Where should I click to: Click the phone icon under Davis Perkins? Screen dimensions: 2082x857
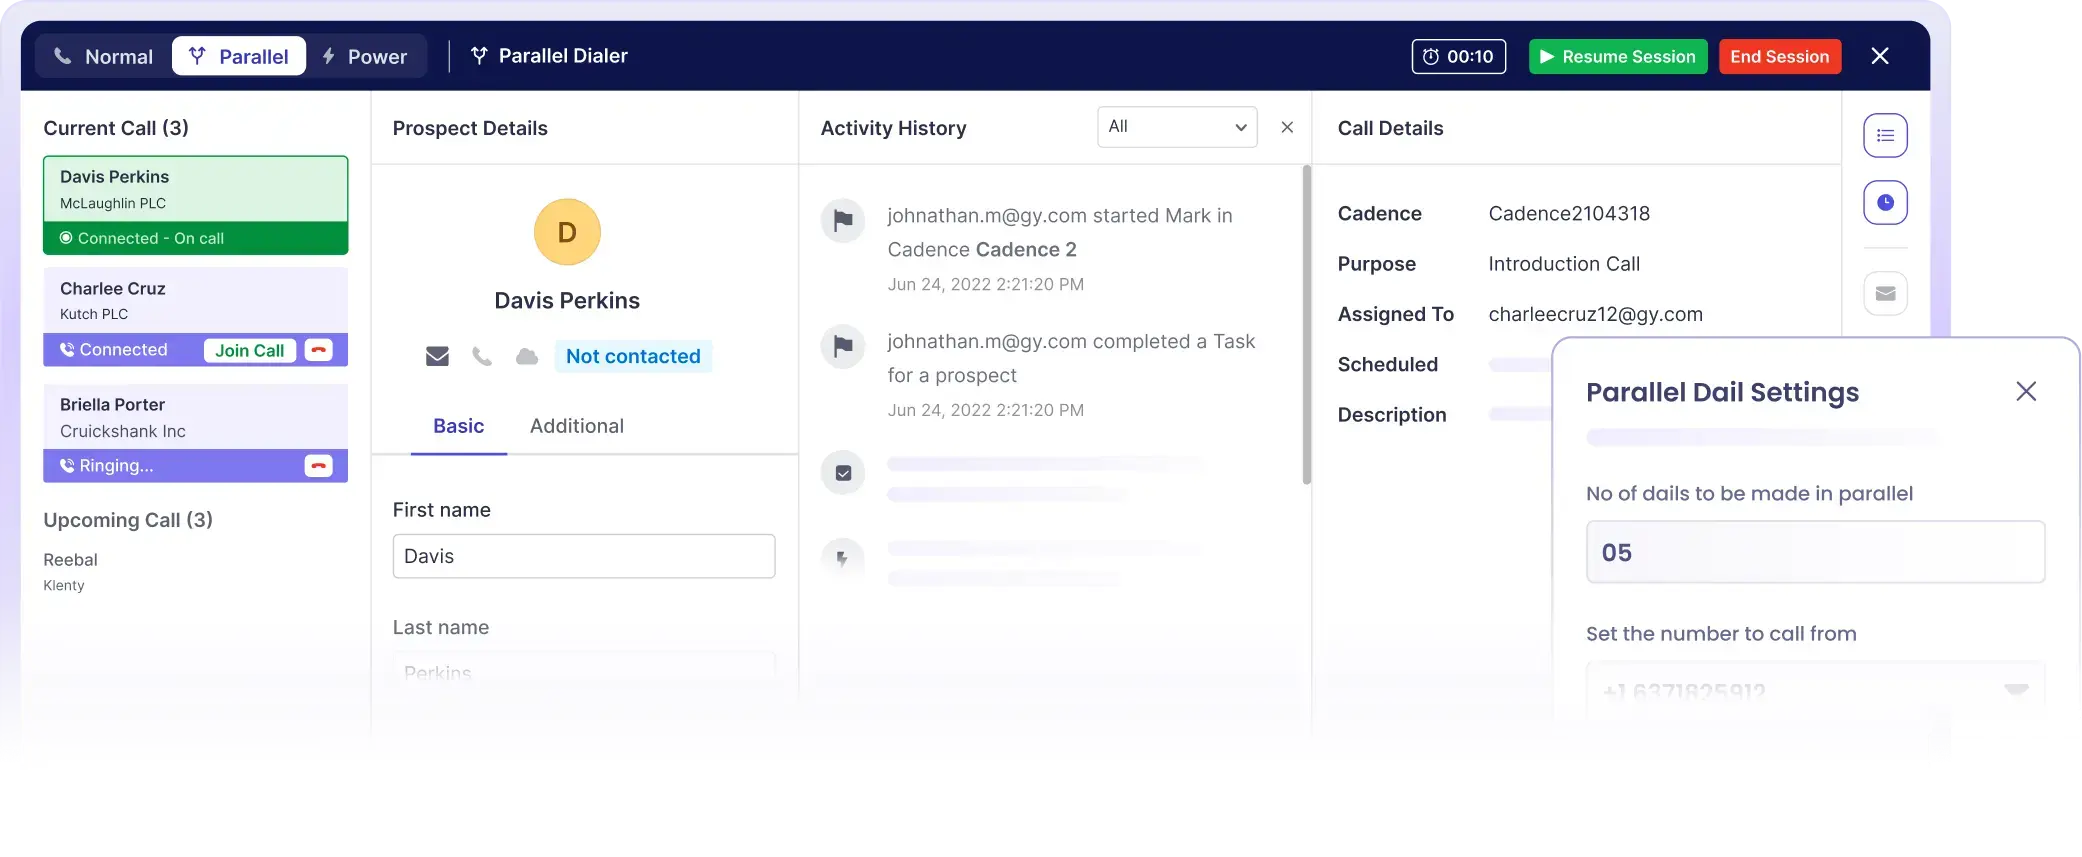pyautogui.click(x=482, y=357)
